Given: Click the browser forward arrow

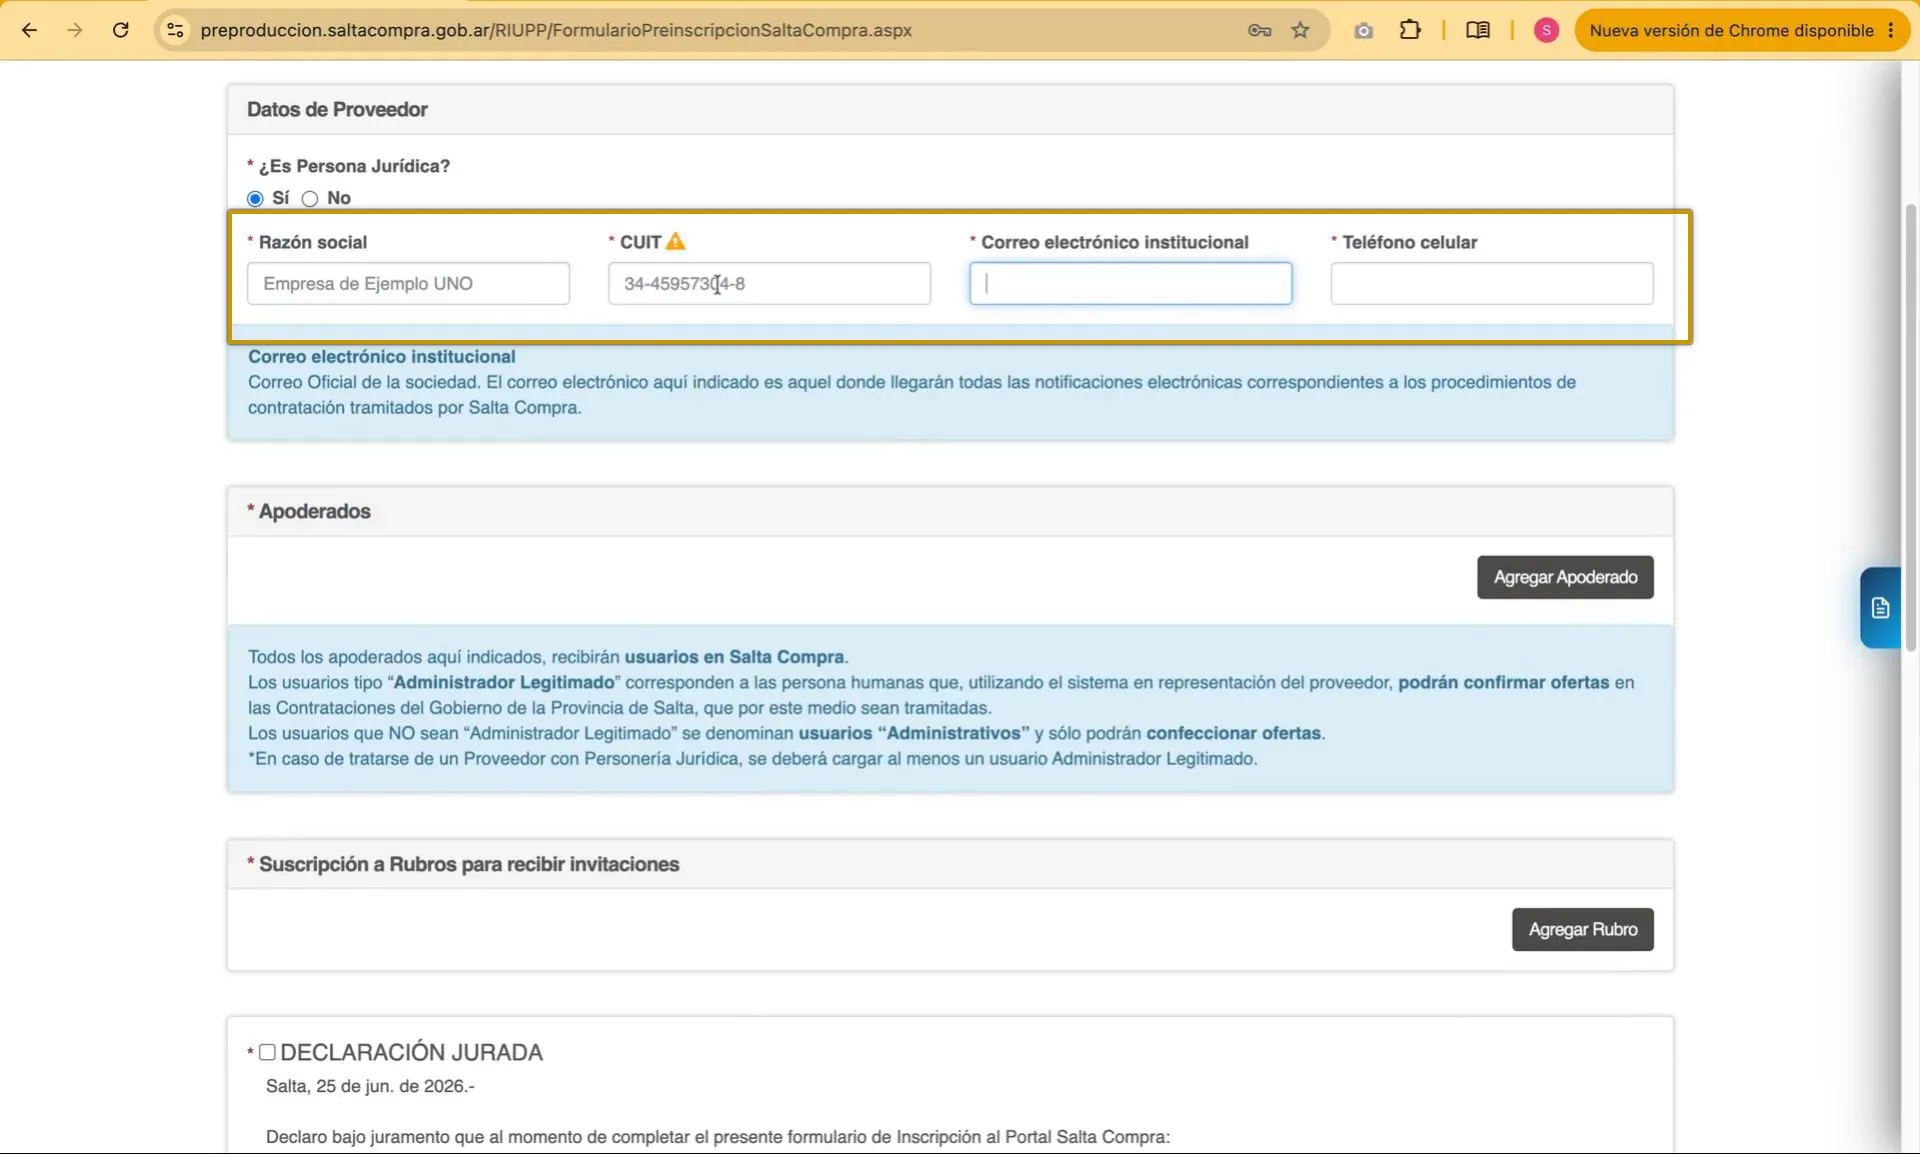Looking at the screenshot, I should pyautogui.click(x=75, y=30).
